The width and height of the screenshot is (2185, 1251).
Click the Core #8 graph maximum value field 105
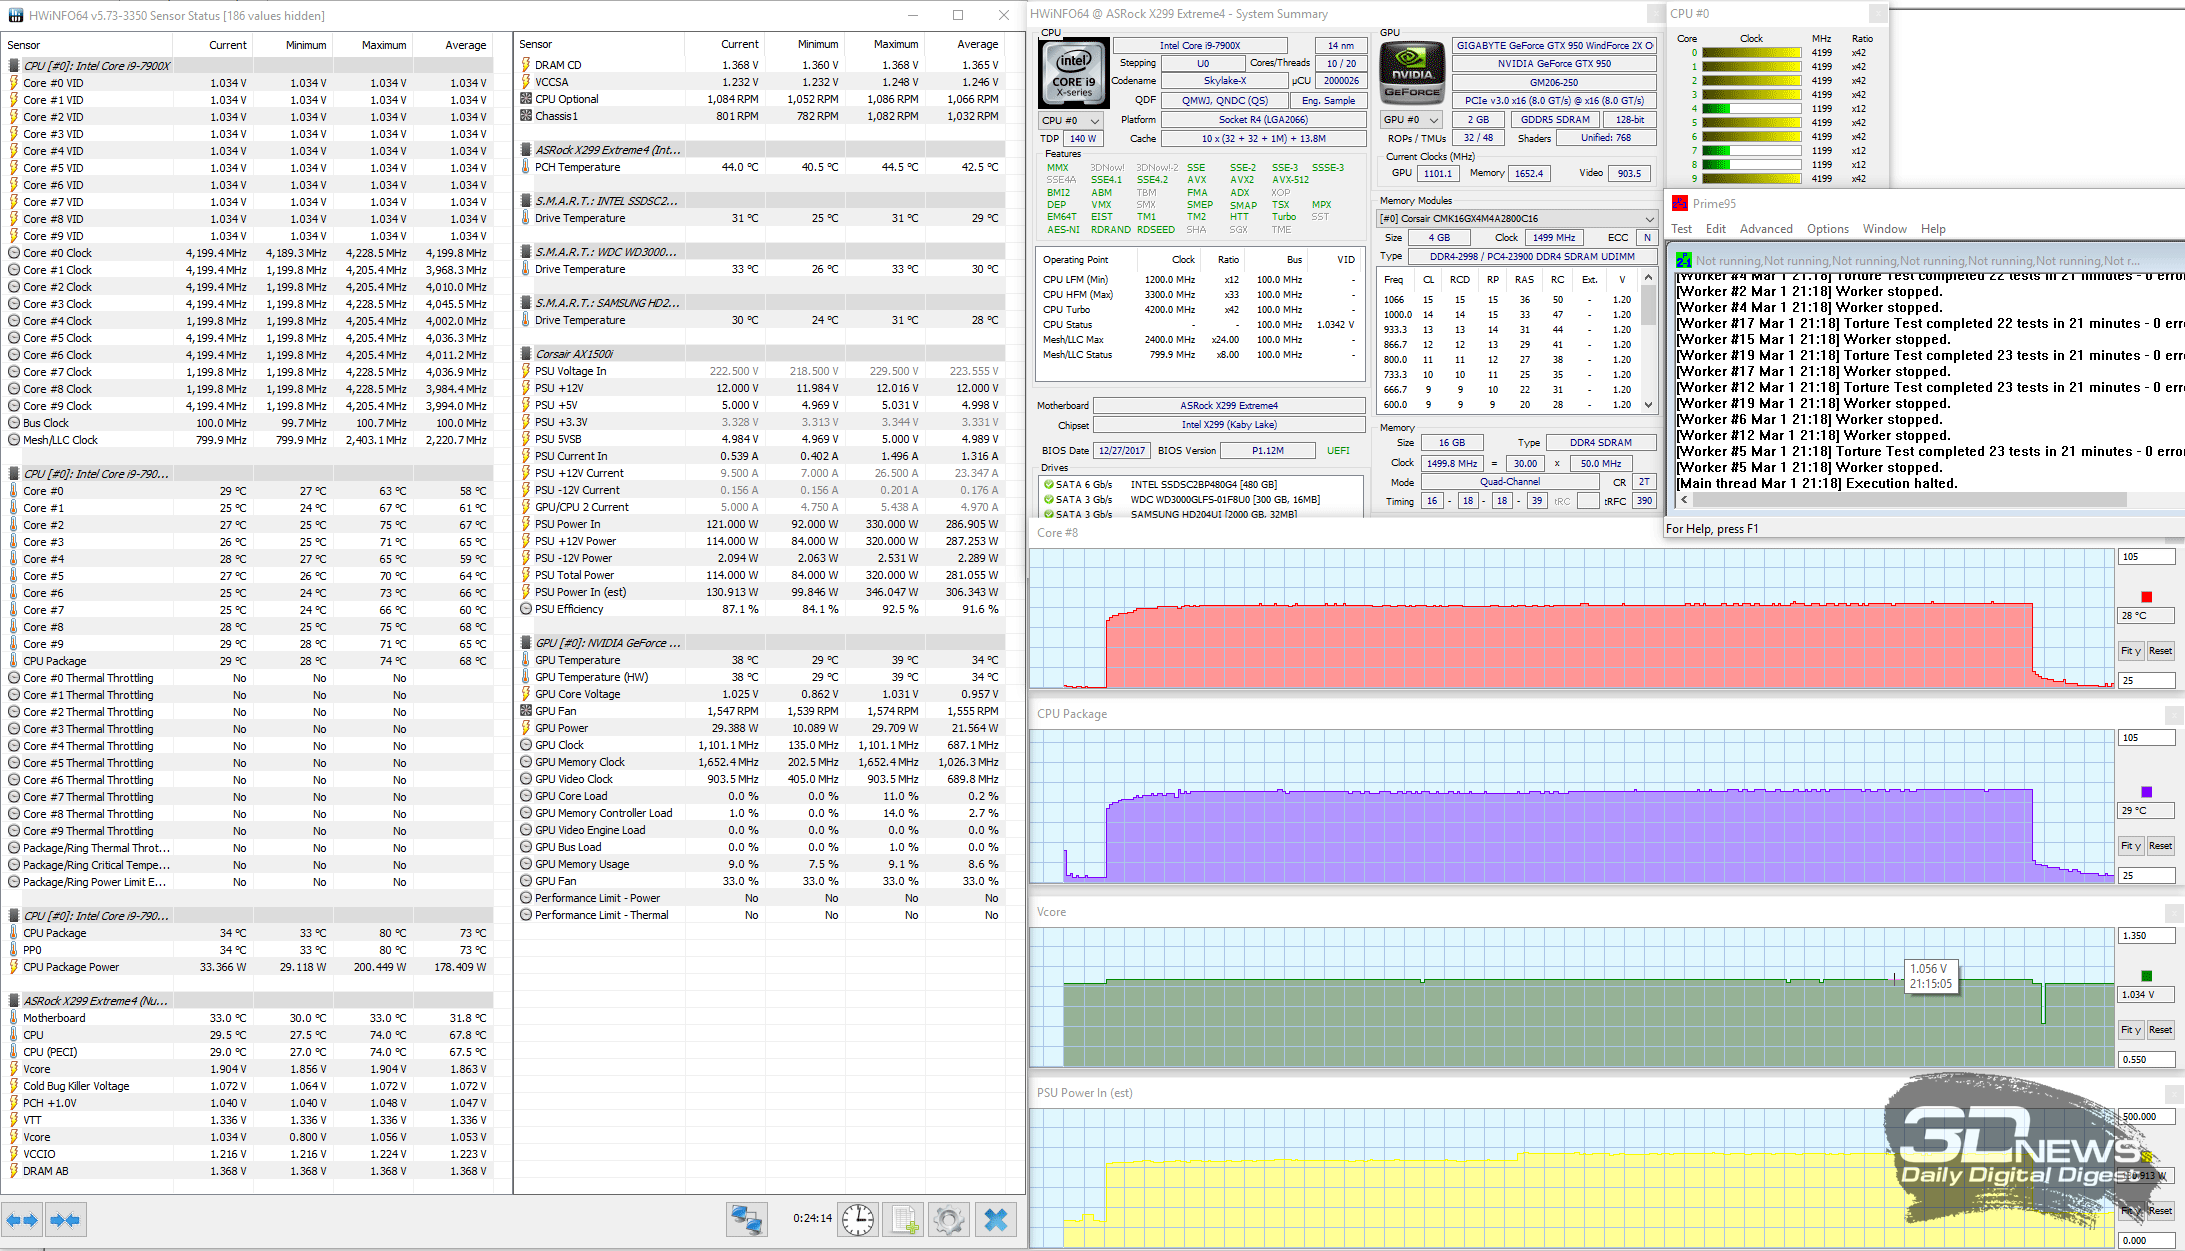tap(2146, 557)
